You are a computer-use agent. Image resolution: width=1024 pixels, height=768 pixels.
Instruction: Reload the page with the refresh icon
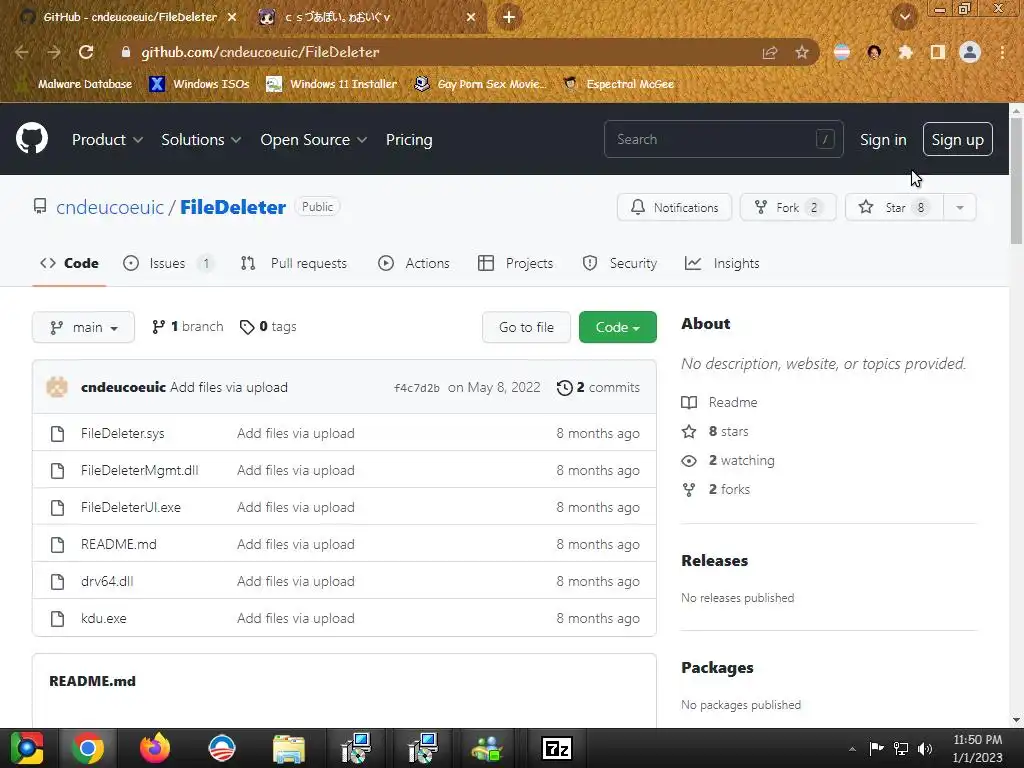pos(86,52)
